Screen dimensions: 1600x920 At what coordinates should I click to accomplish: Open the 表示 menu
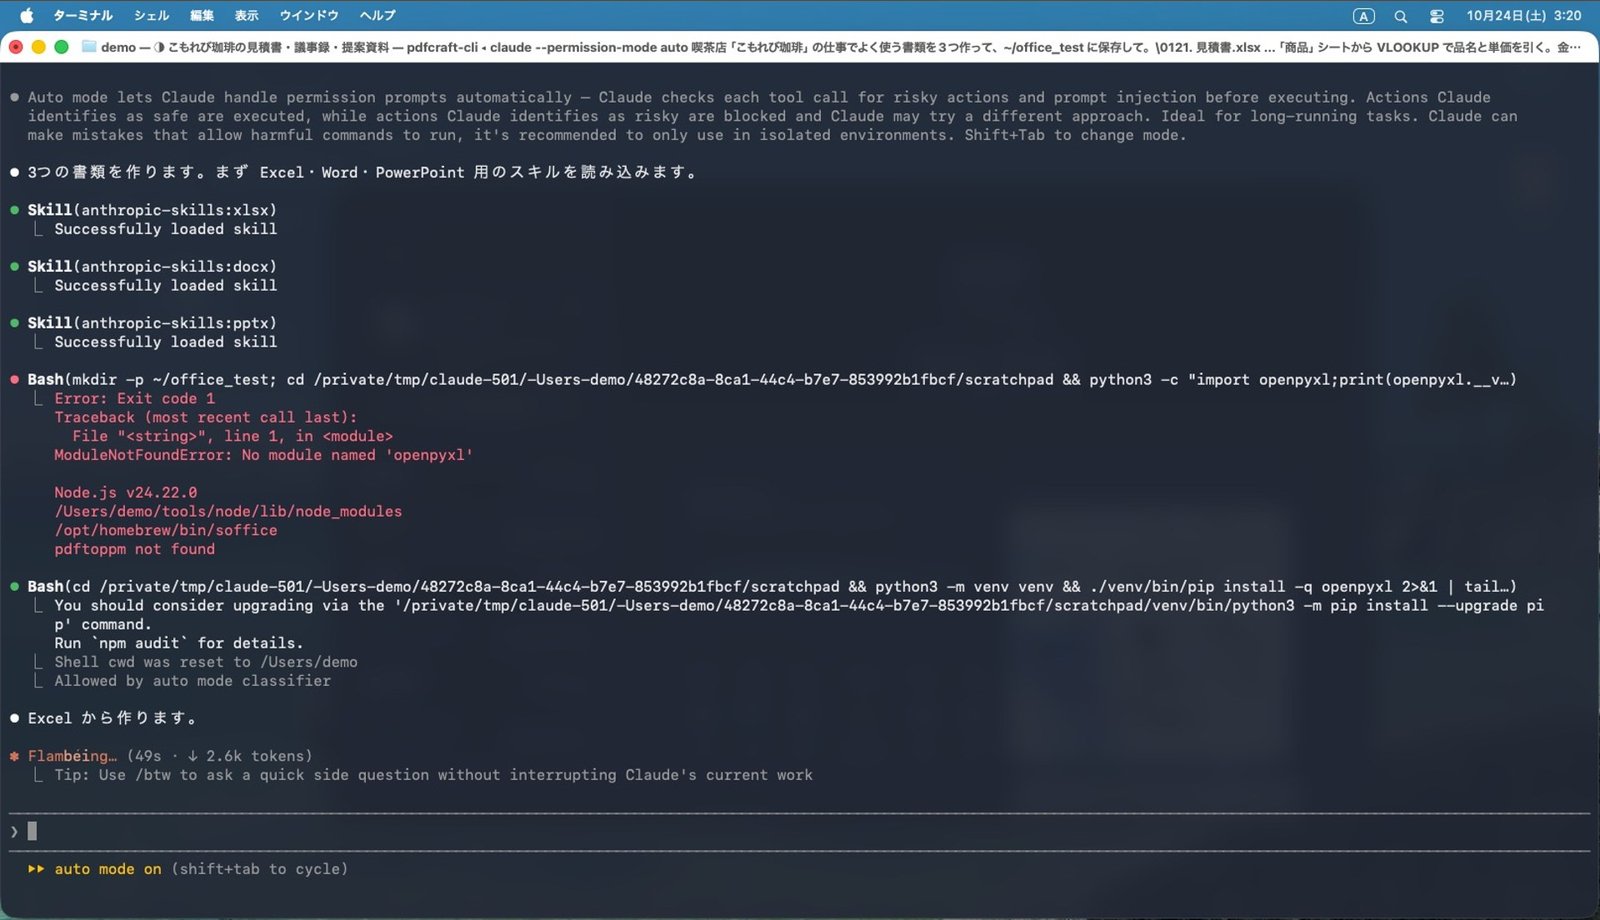click(246, 15)
